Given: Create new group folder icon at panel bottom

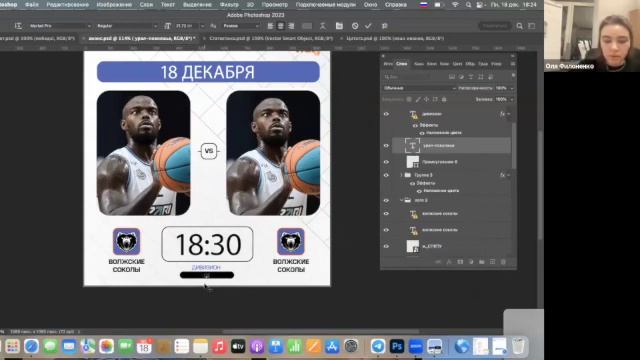Looking at the screenshot, I should click(x=482, y=262).
